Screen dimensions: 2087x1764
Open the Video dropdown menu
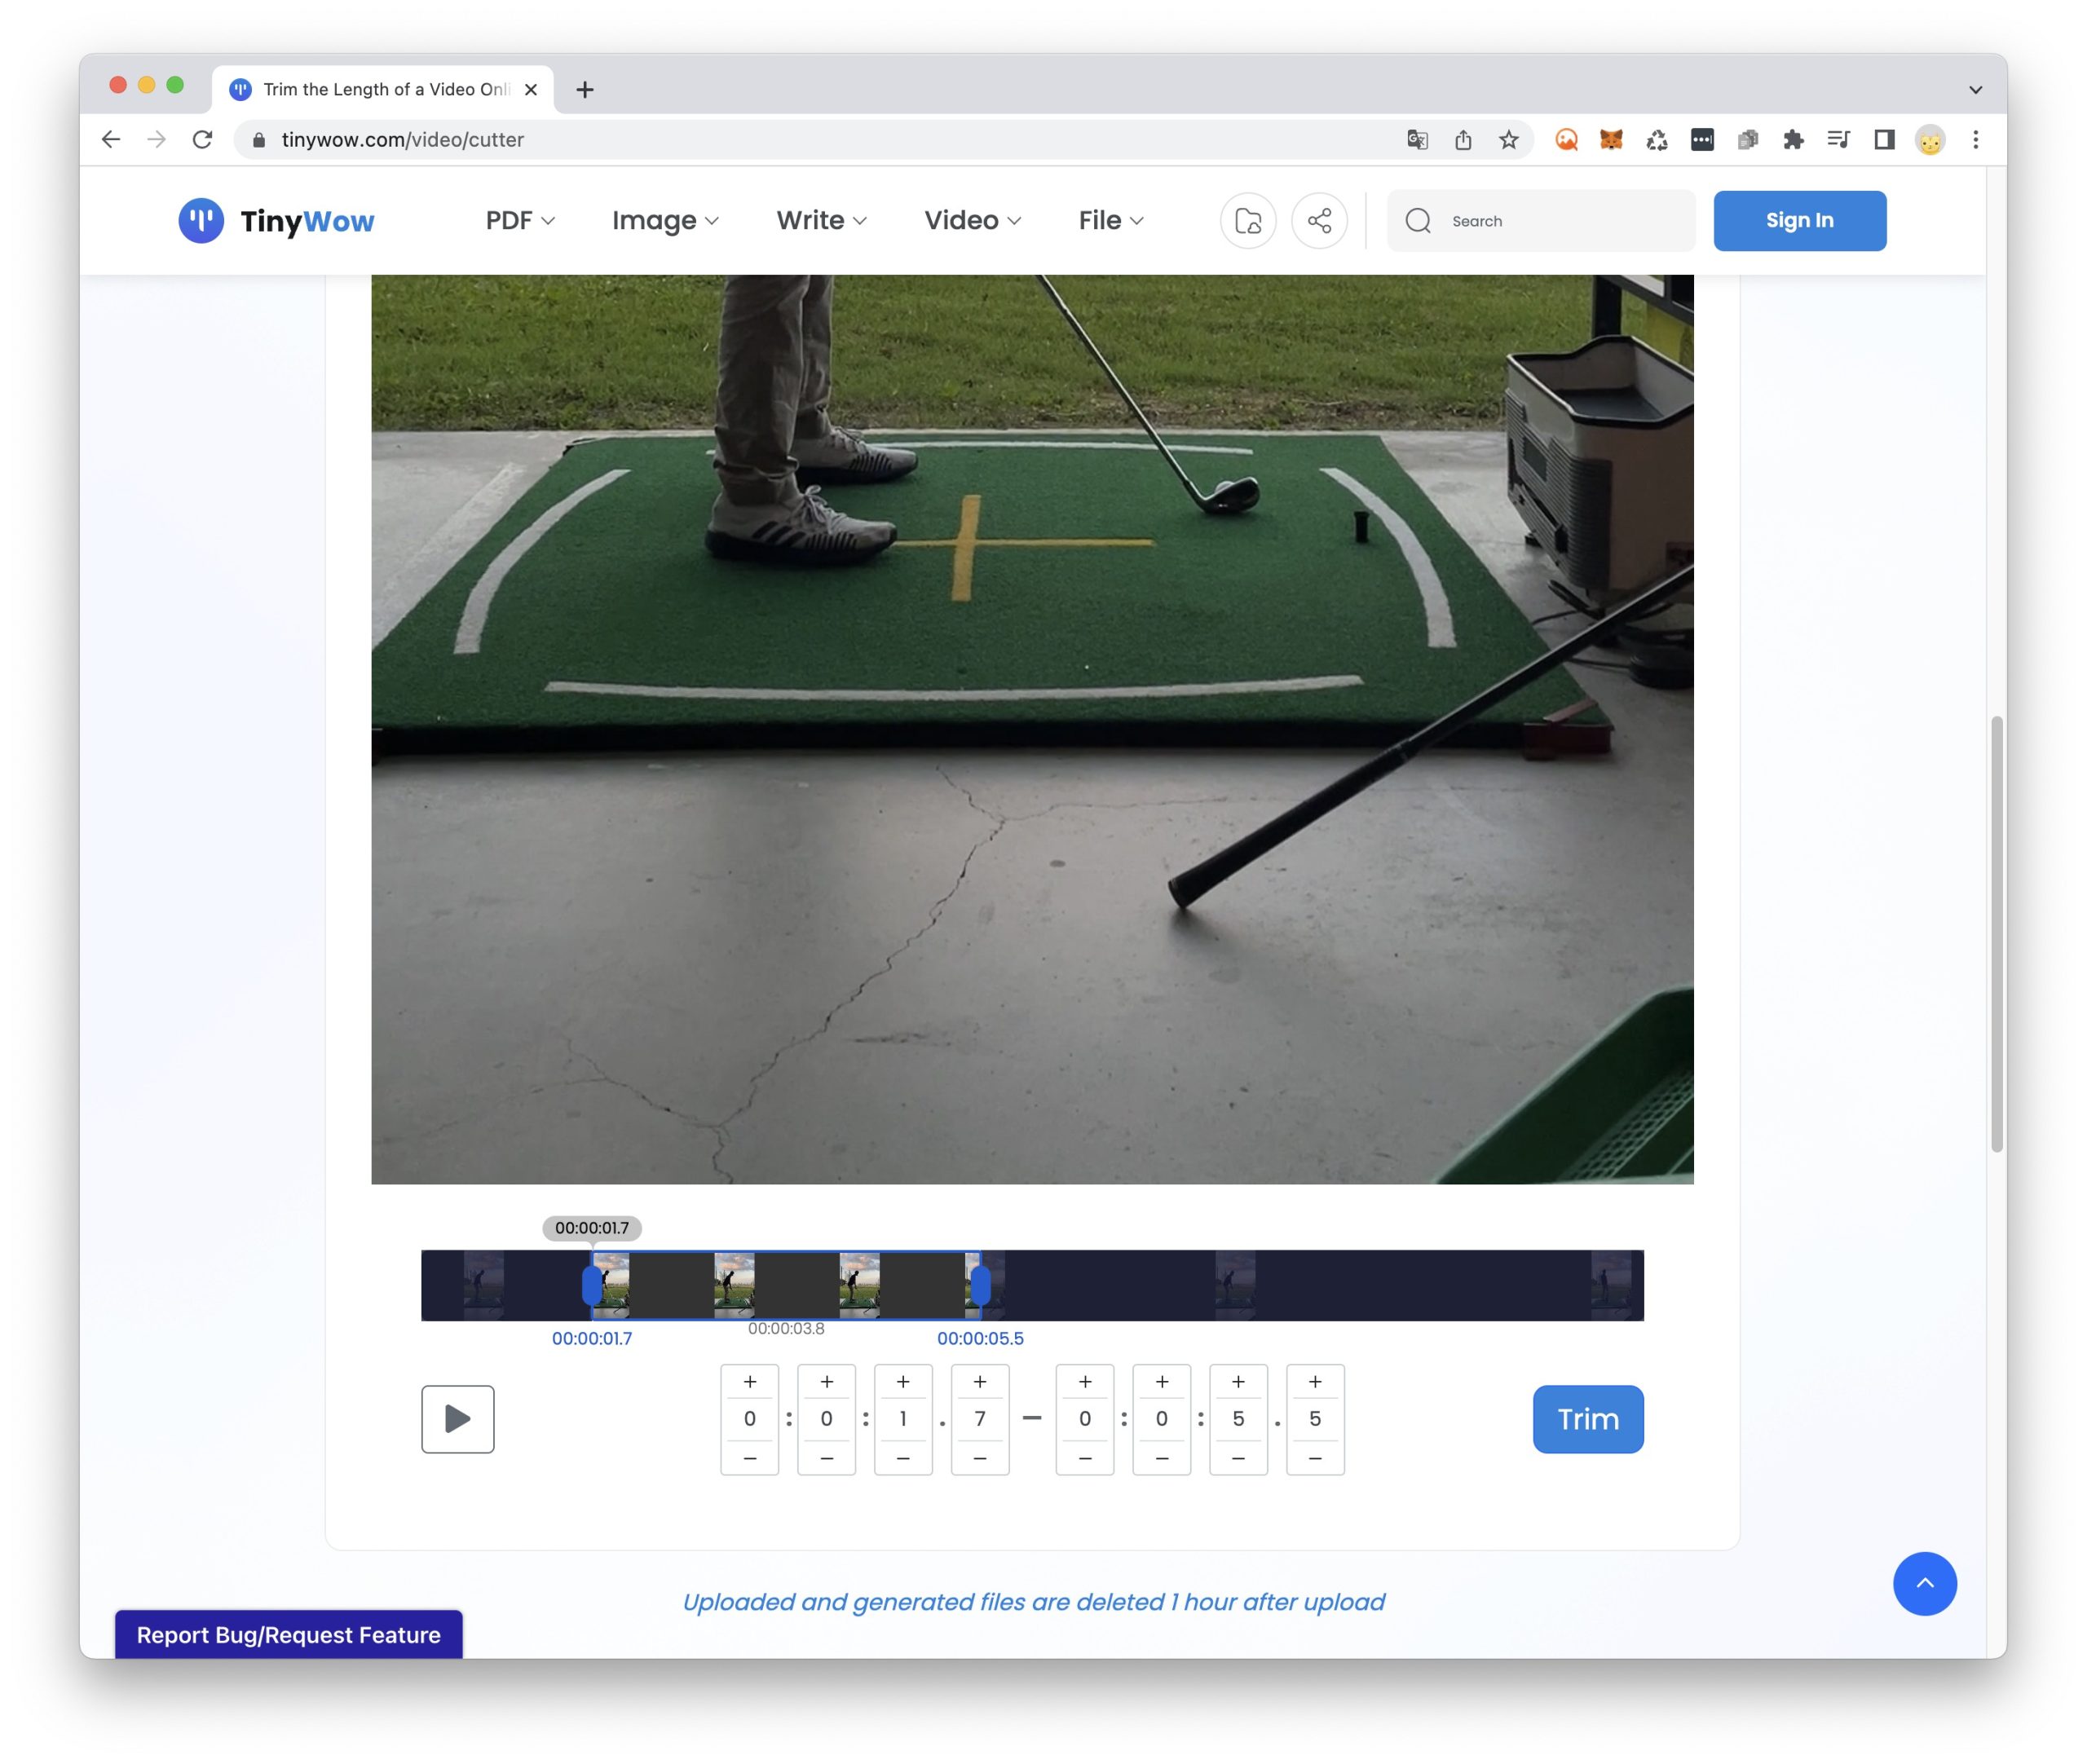click(x=971, y=220)
